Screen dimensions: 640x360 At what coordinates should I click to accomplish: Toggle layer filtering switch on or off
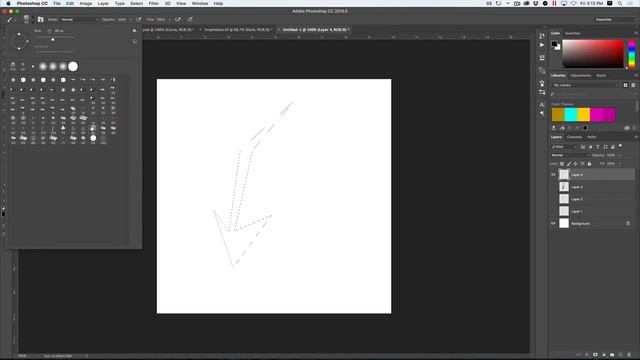(x=620, y=146)
